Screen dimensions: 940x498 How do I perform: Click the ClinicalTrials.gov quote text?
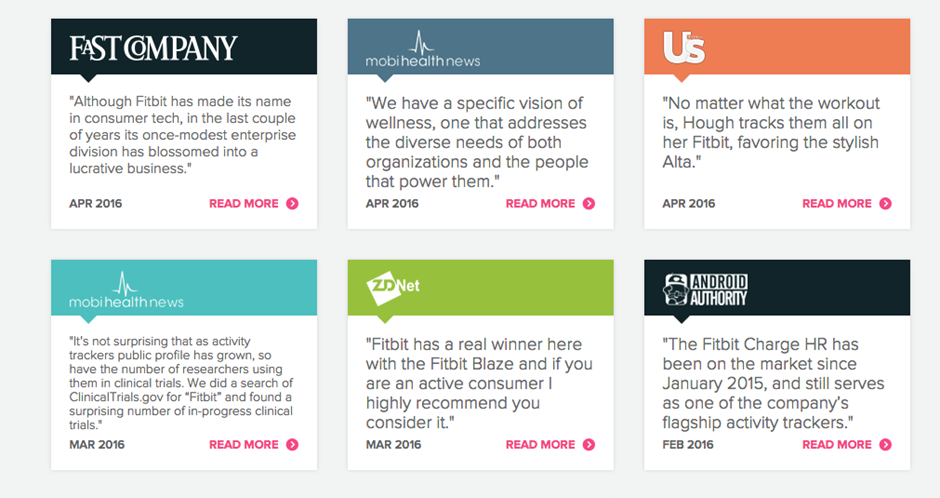182,383
